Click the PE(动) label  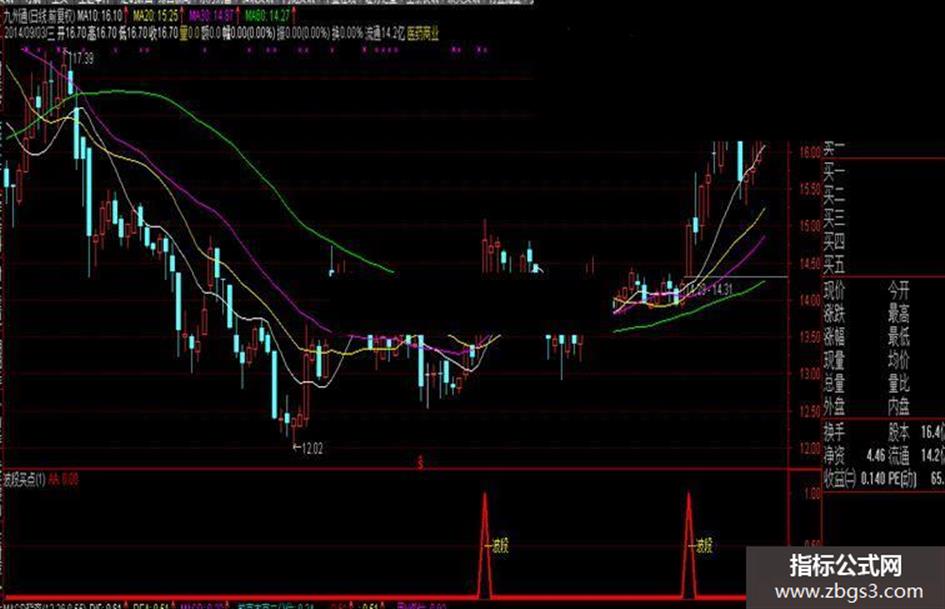900,479
